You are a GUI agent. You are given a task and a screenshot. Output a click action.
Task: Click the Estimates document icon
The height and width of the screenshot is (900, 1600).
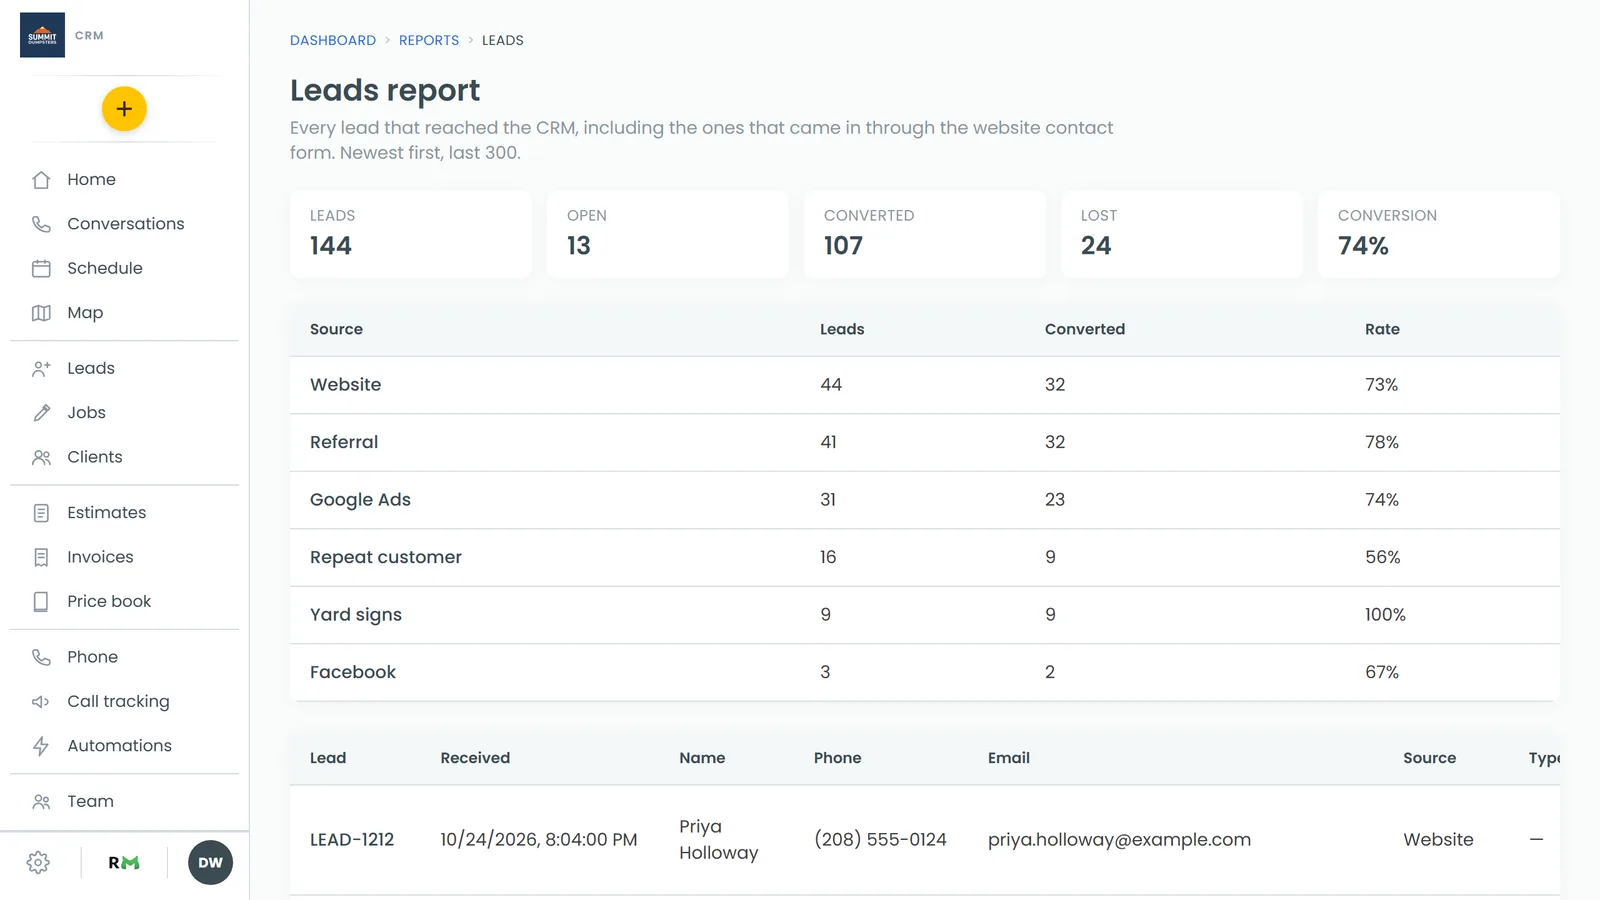[41, 512]
